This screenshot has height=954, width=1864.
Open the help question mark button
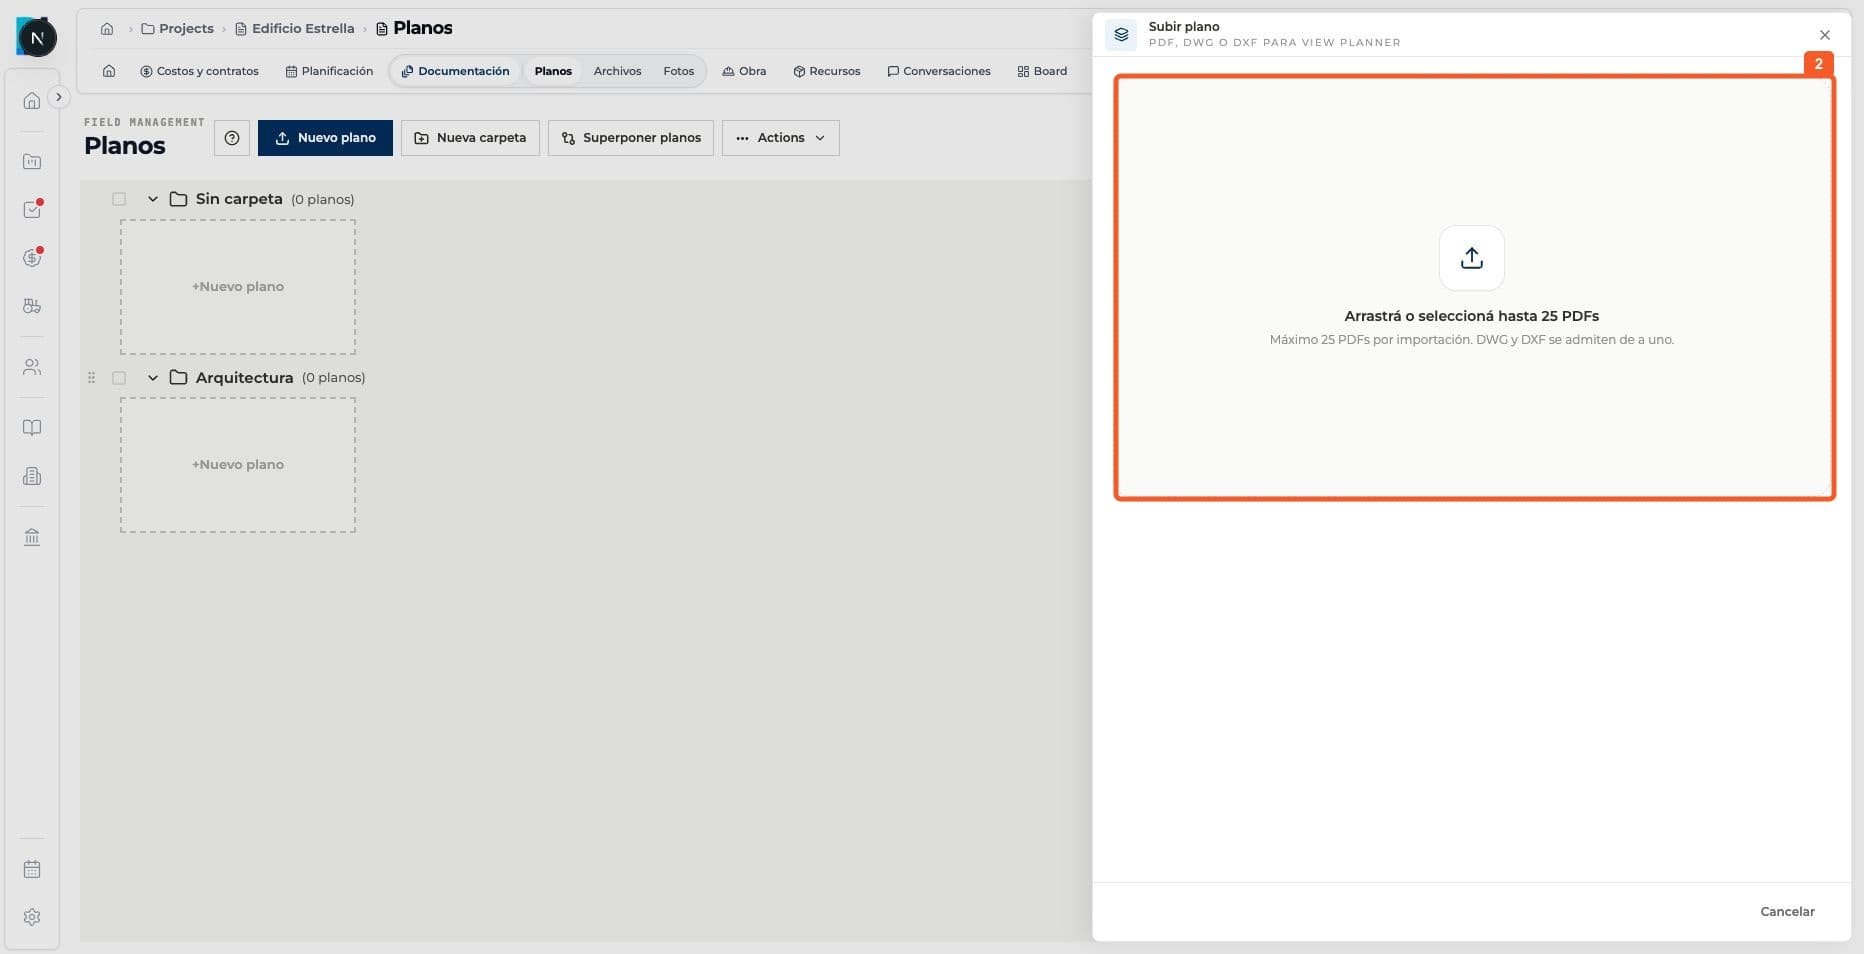[x=232, y=138]
